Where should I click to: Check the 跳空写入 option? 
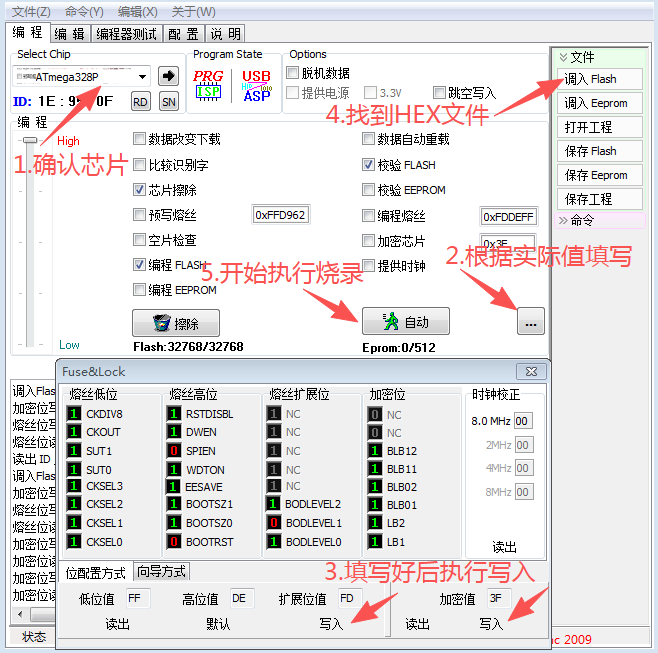(439, 92)
